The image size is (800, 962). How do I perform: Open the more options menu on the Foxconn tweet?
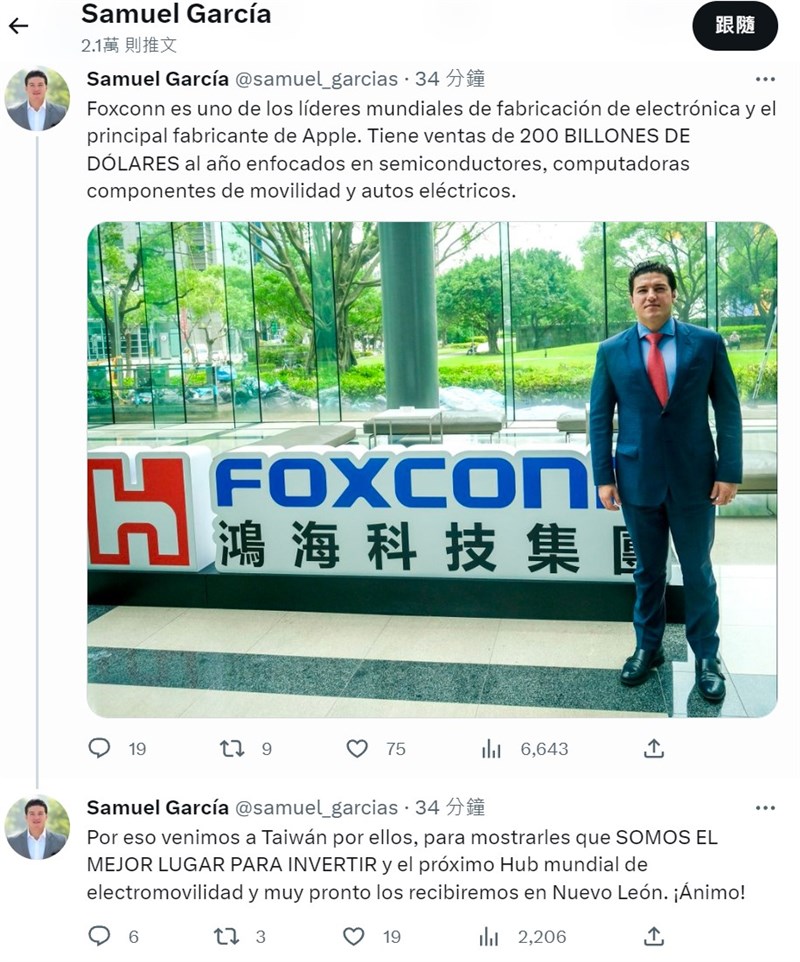[x=765, y=79]
